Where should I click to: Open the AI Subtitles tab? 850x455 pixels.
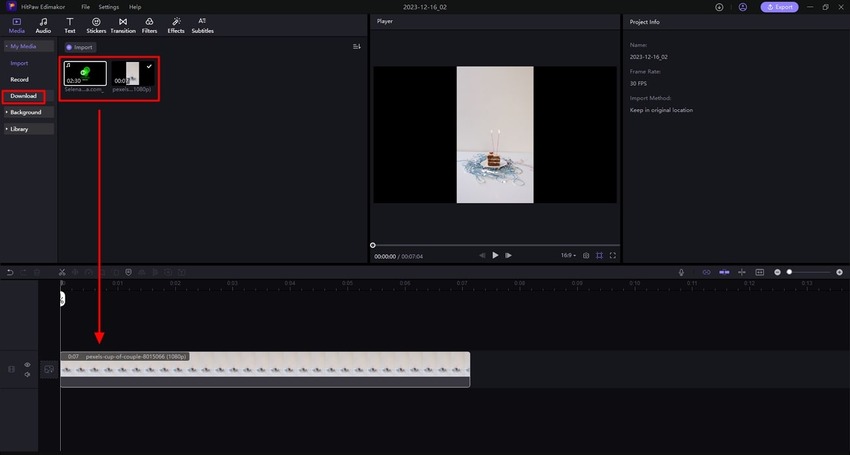pos(202,25)
